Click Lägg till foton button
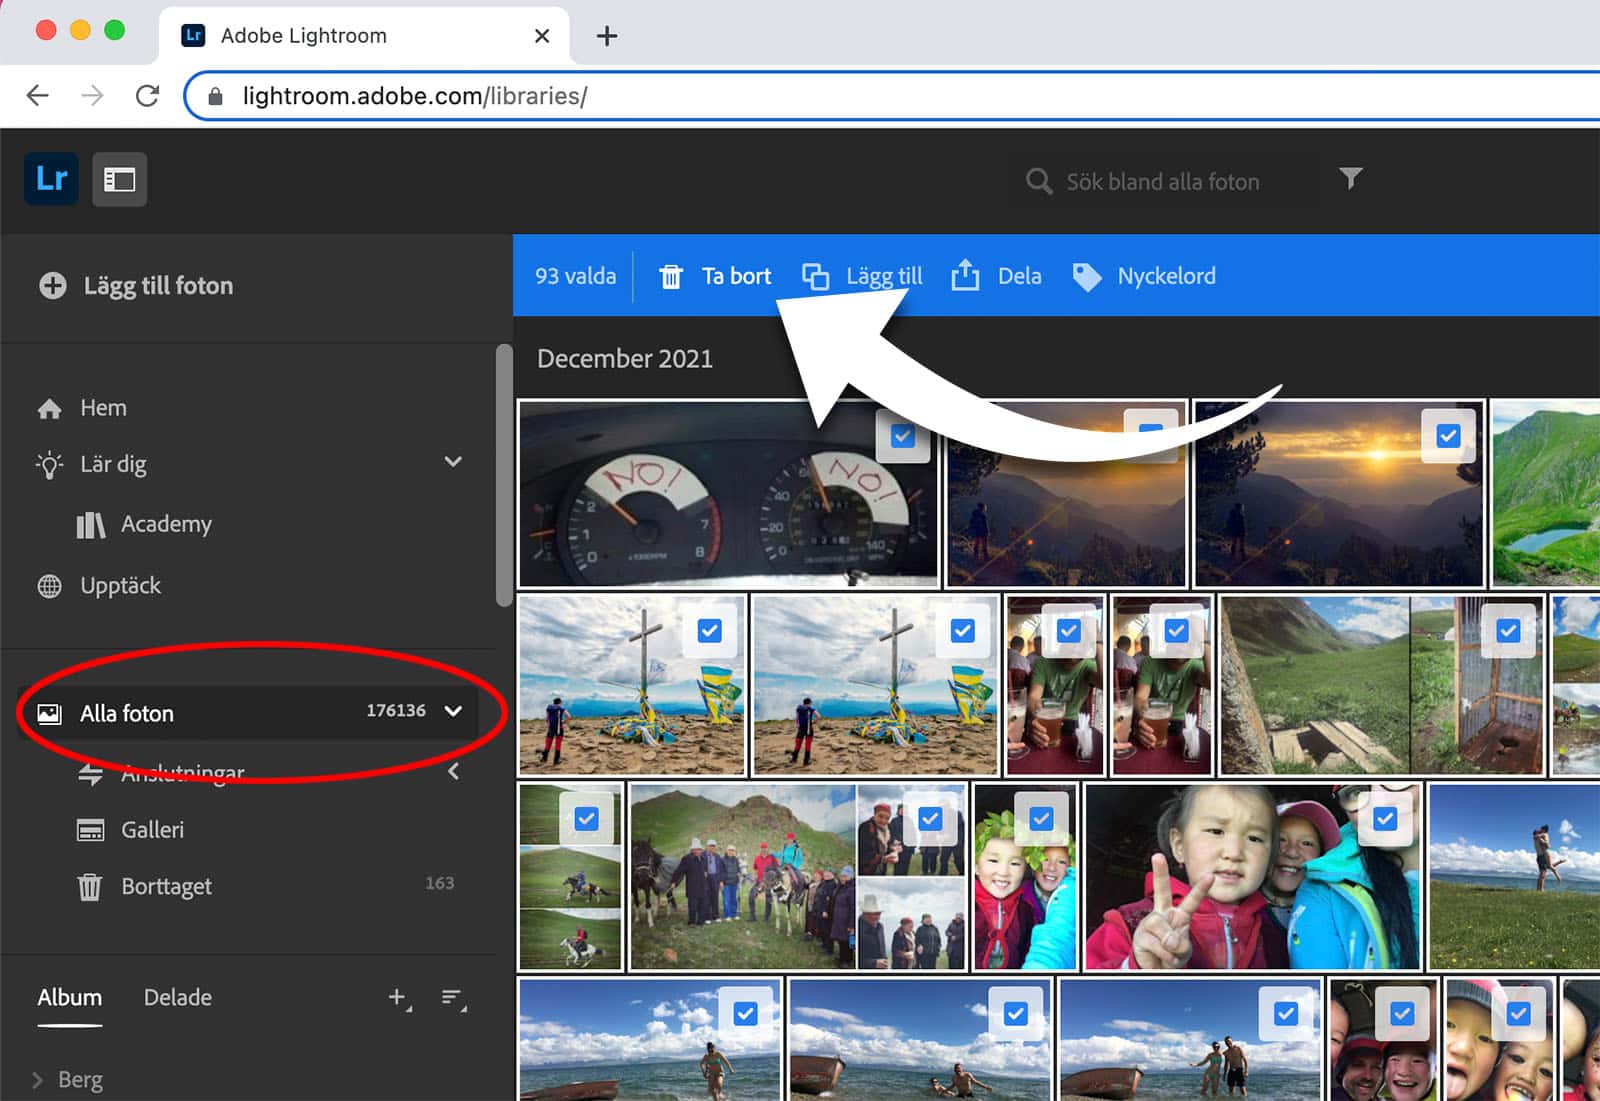Viewport: 1600px width, 1101px height. tap(136, 286)
